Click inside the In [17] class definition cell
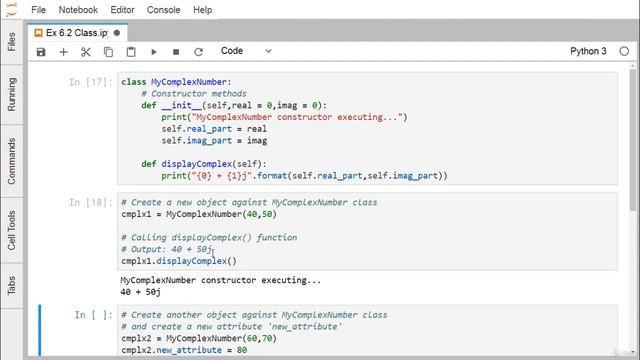 [x=367, y=129]
